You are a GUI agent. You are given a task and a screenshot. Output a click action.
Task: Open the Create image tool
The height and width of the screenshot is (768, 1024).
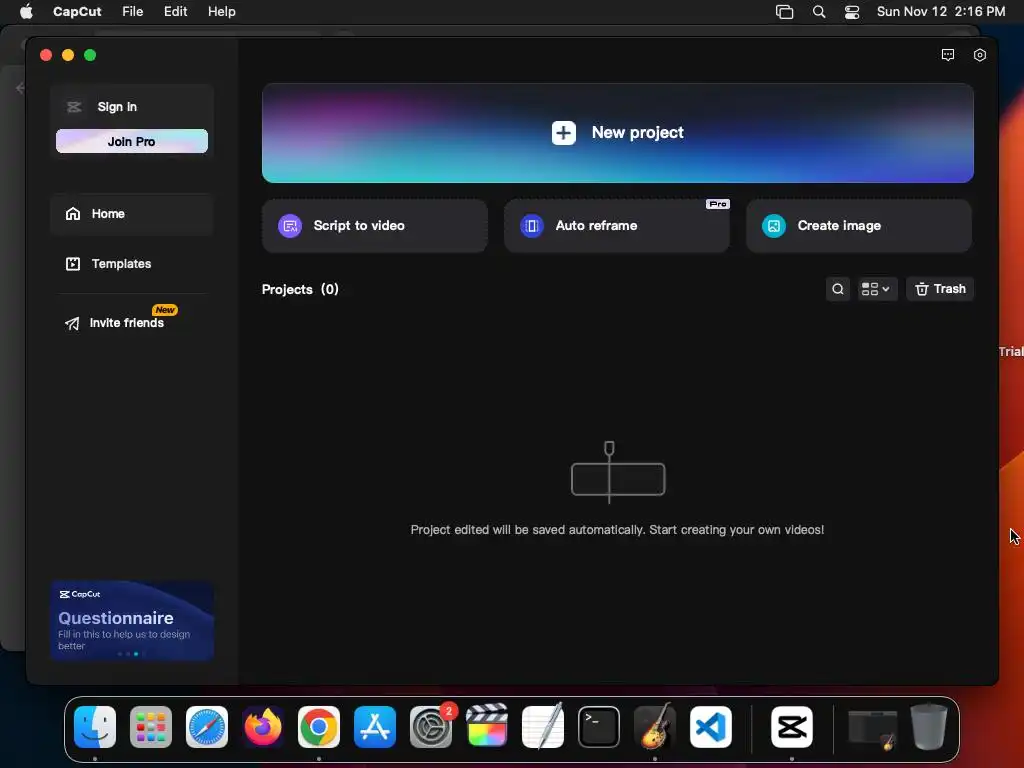[x=859, y=225]
